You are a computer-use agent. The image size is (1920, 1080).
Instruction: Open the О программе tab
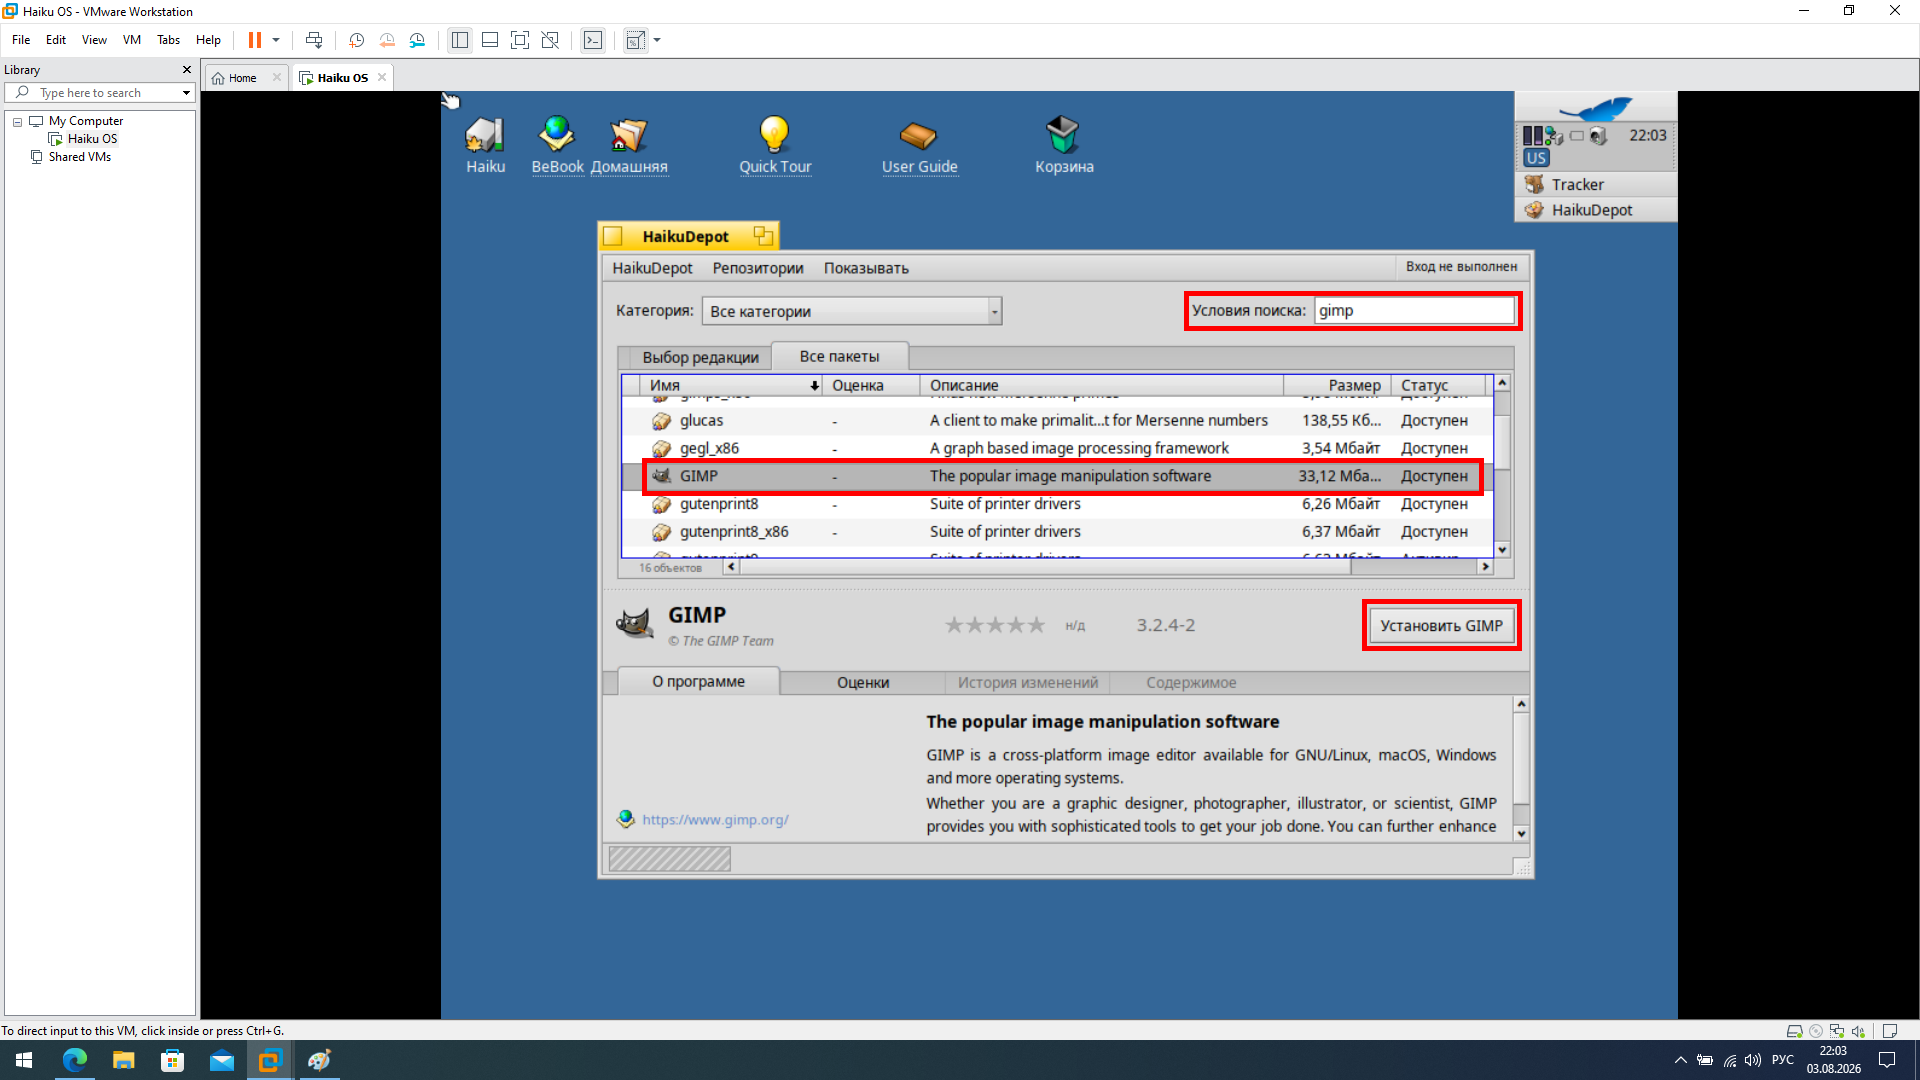point(698,681)
